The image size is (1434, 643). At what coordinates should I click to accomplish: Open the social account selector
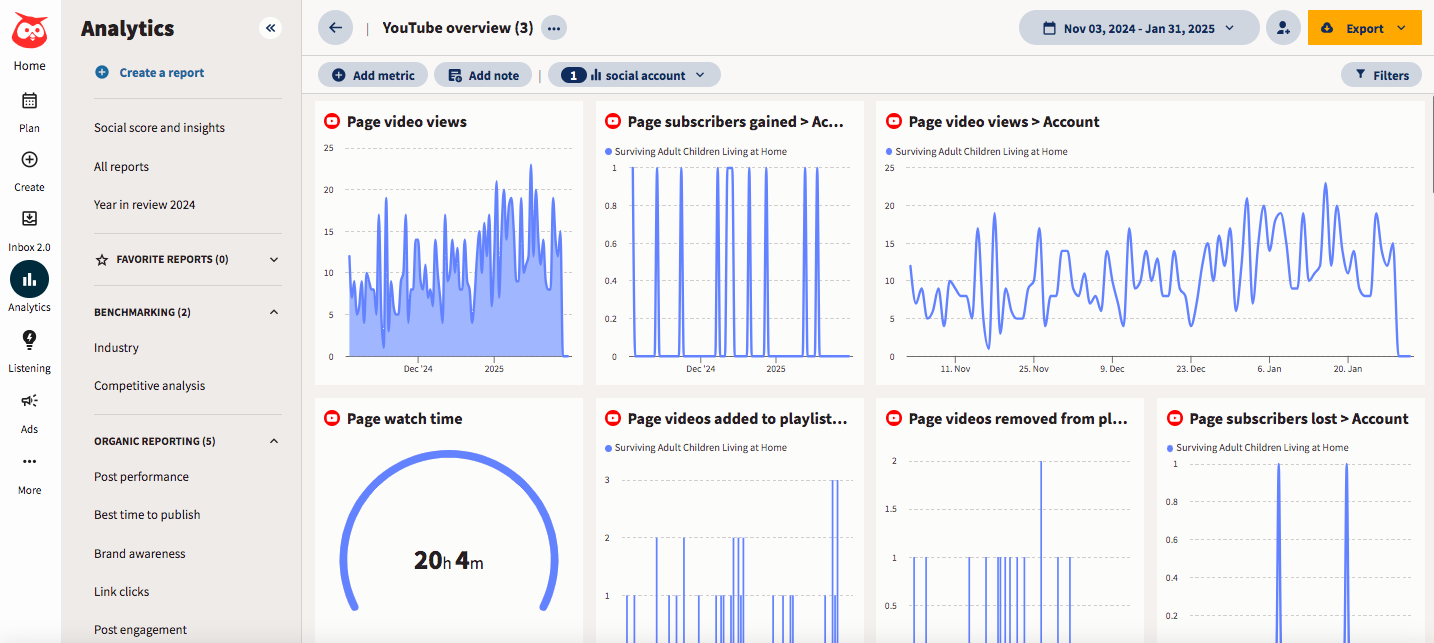pyautogui.click(x=634, y=74)
